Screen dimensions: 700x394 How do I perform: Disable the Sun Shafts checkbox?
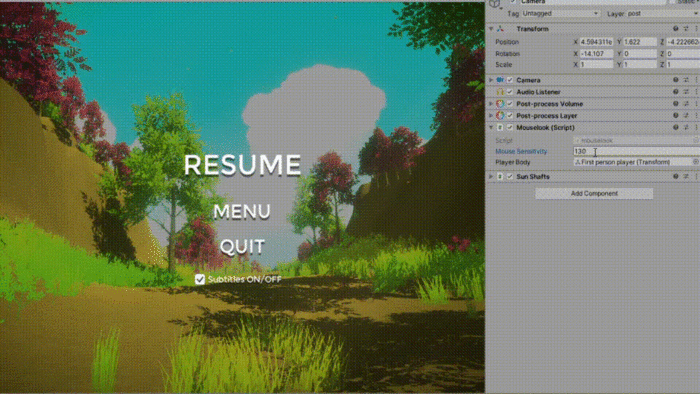point(510,177)
